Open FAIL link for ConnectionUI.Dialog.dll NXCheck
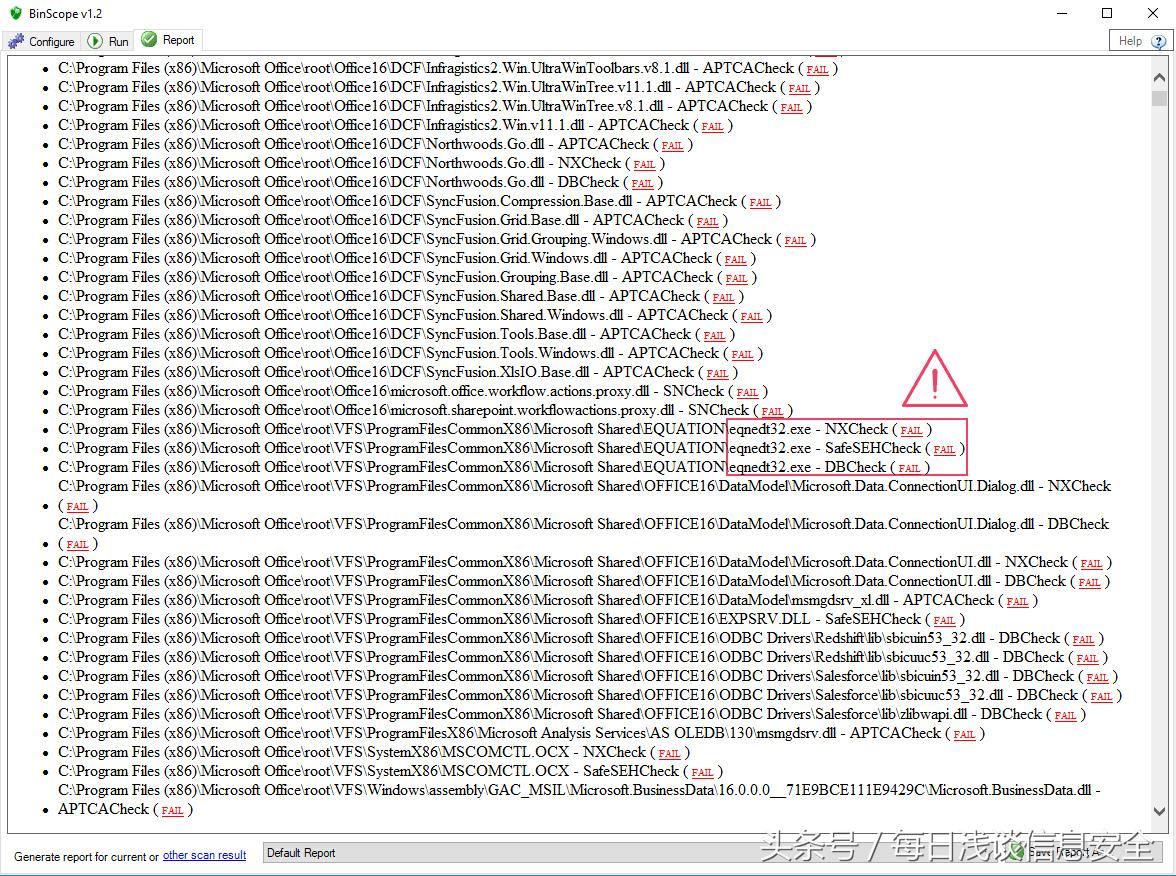 pyautogui.click(x=77, y=507)
